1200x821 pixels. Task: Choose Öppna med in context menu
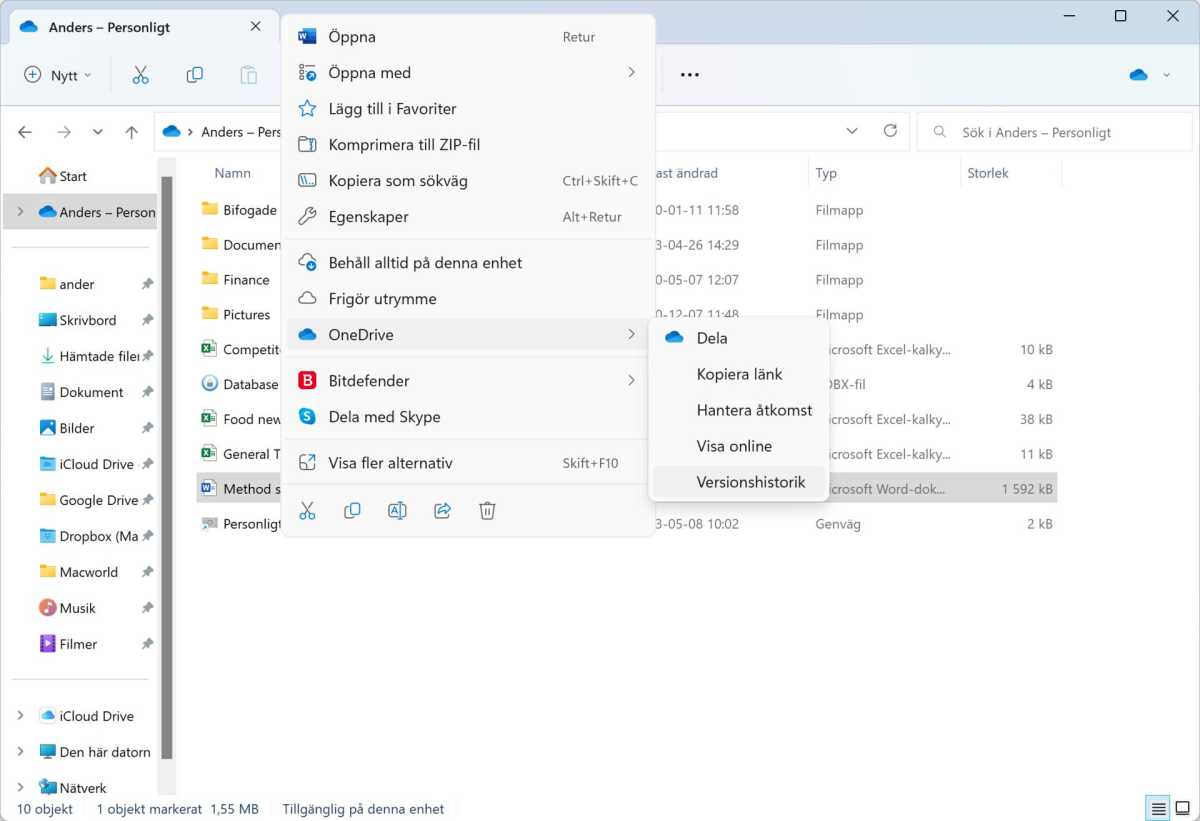click(468, 73)
